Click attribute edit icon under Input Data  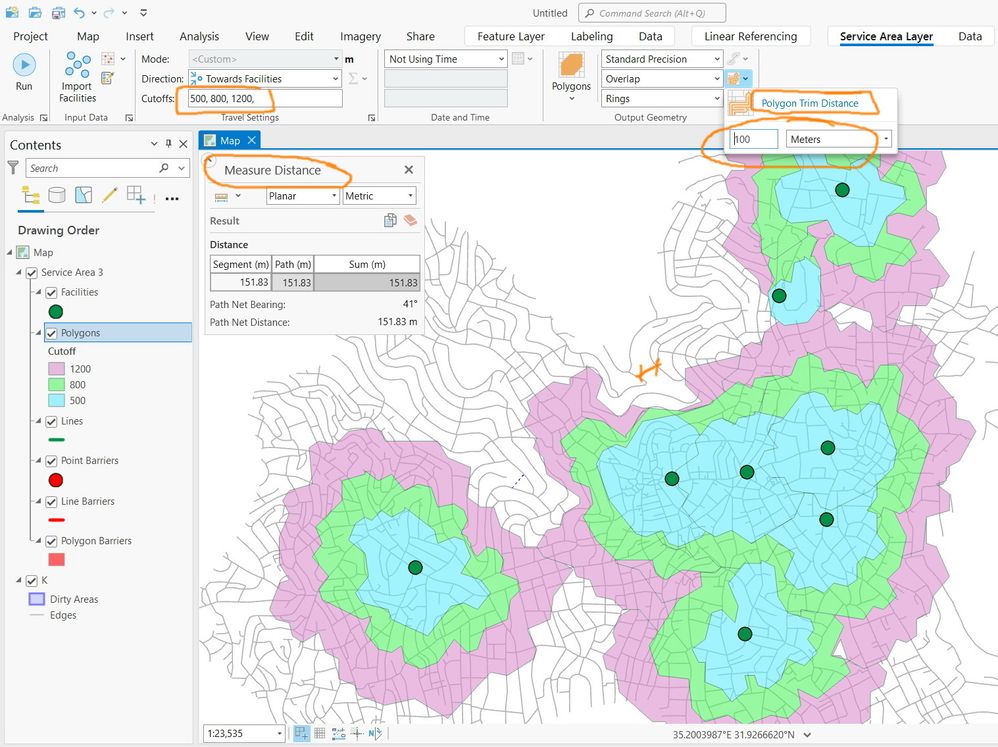pos(108,78)
